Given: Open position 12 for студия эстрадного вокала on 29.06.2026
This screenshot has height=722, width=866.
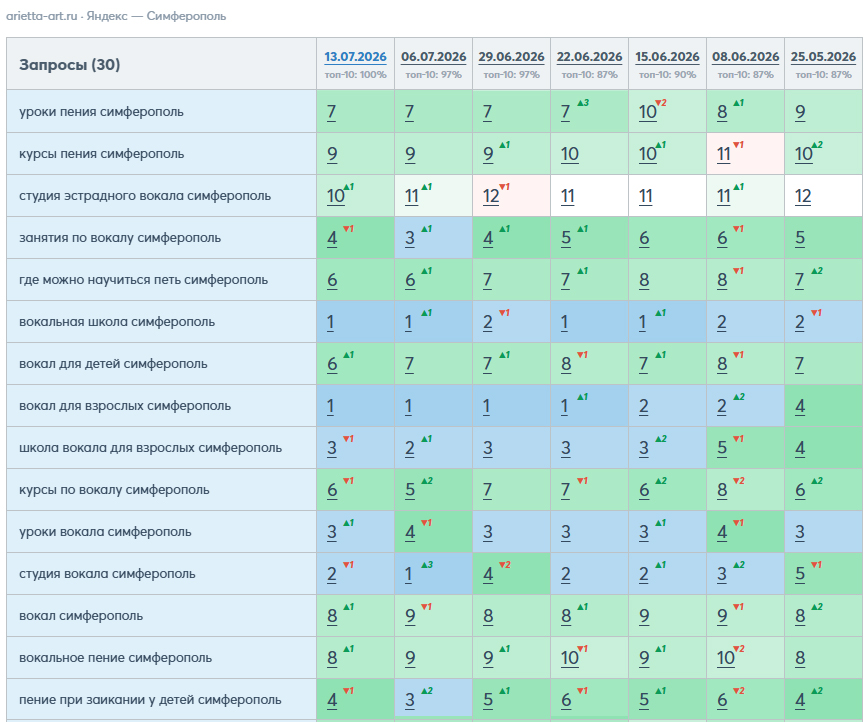Looking at the screenshot, I should pos(491,196).
